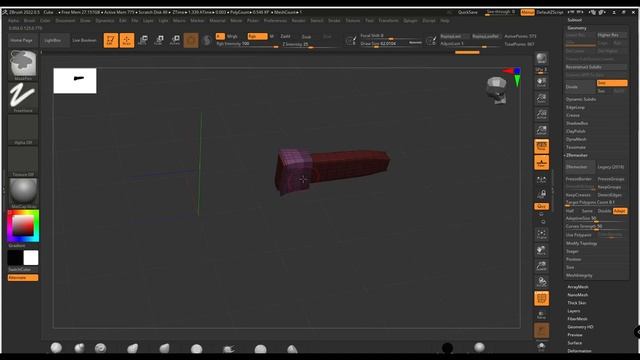Viewport: 640px width, 360px height.
Task: Click the Scroll document icon
Action: [x=542, y=82]
